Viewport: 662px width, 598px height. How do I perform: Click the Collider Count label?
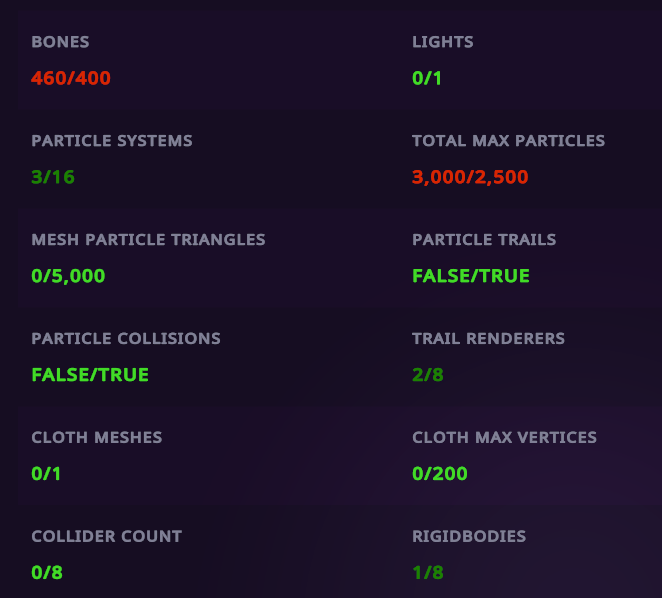click(106, 537)
